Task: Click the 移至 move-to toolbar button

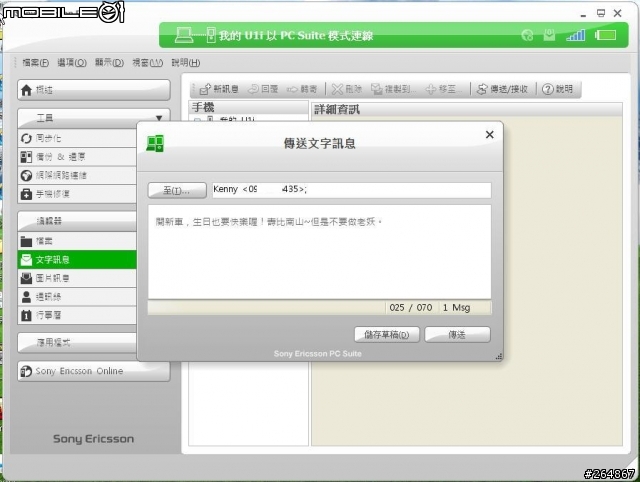Action: coord(444,89)
